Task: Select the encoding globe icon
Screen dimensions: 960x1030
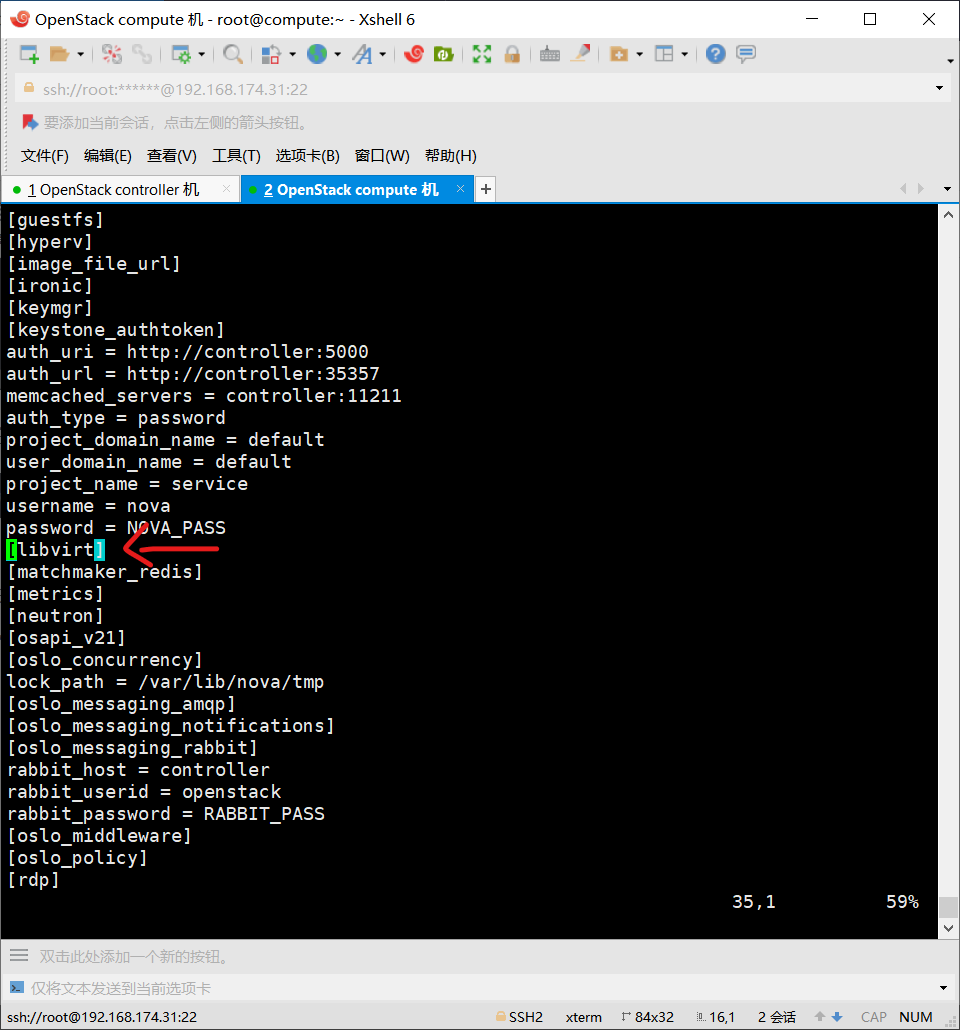Action: pos(318,54)
